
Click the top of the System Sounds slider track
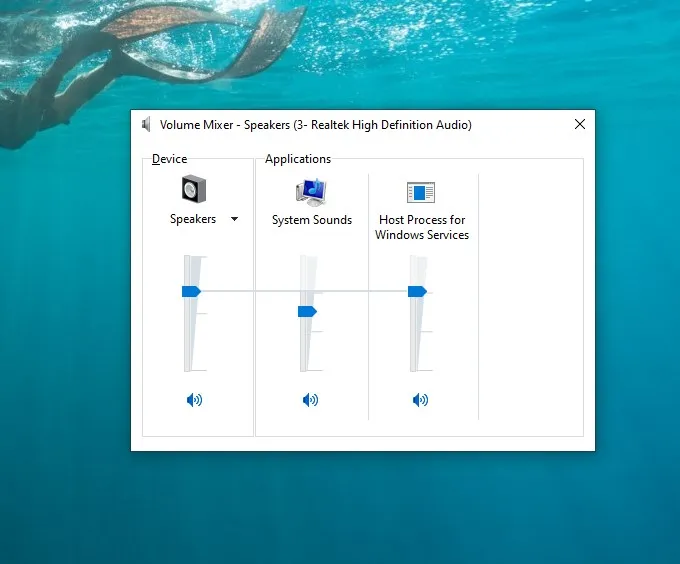(306, 261)
